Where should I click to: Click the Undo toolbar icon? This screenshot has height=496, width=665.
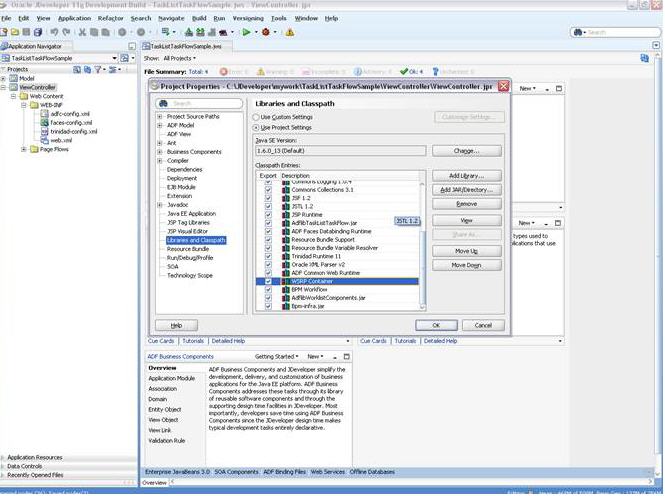[54, 32]
